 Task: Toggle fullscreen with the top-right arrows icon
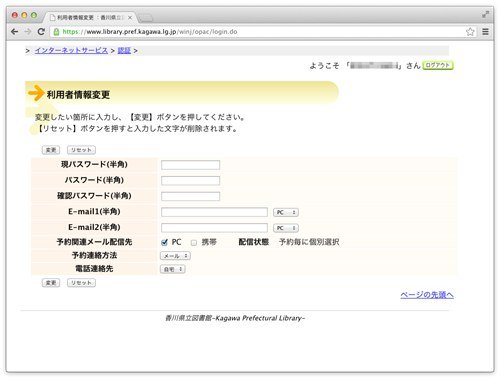pyautogui.click(x=485, y=14)
